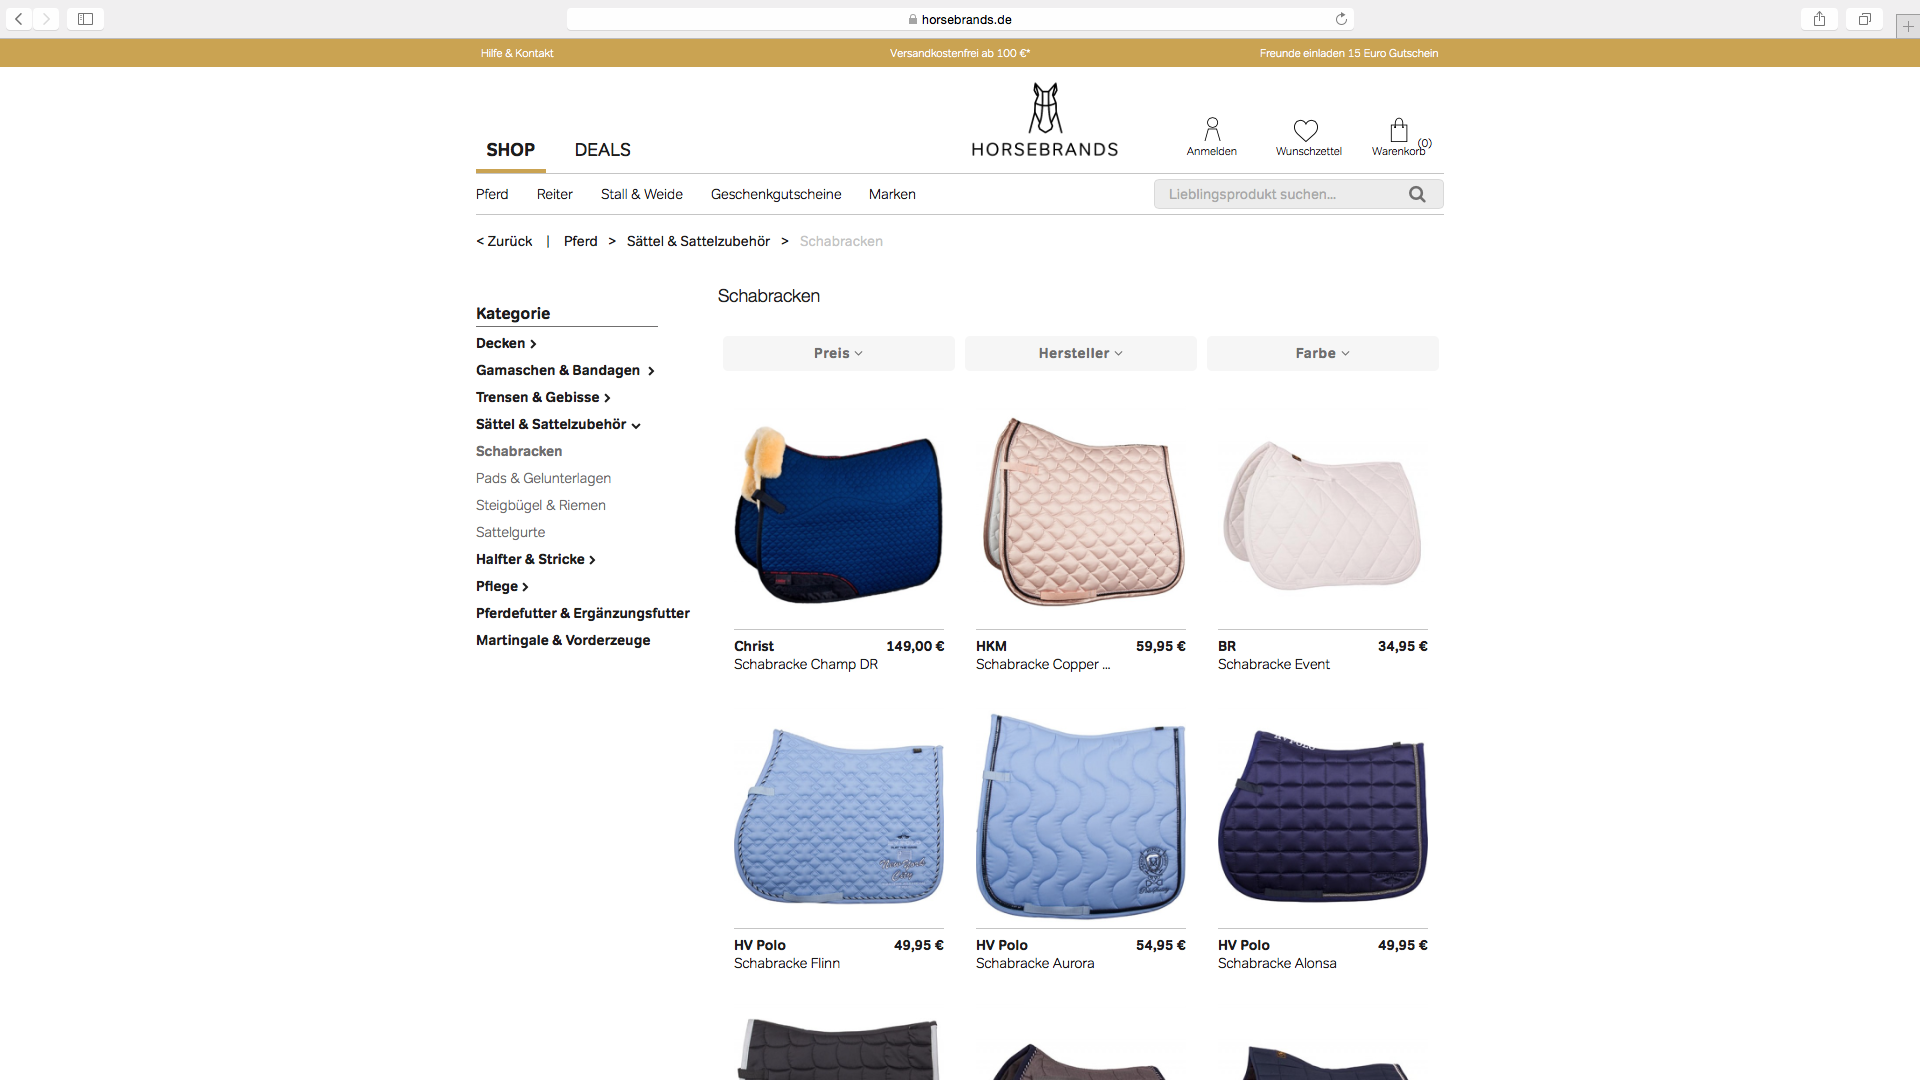Click the 149,00 € price
Screen dimensions: 1920x1080
point(915,646)
